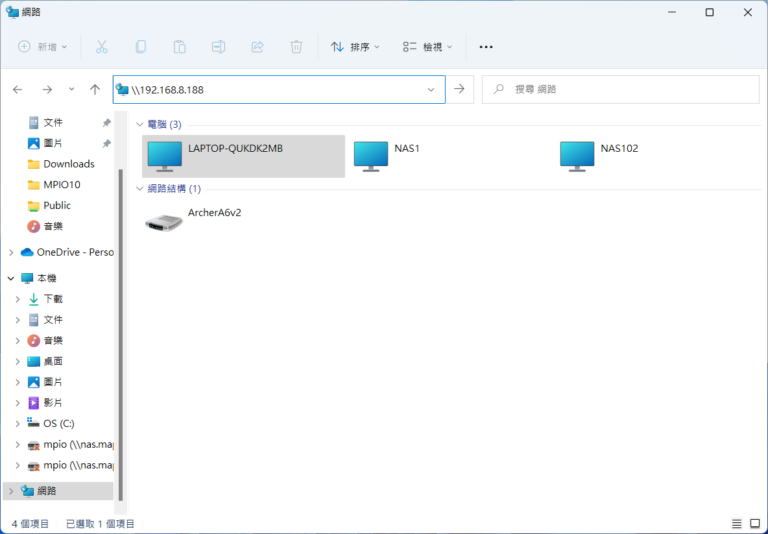Viewport: 768px width, 534px height.
Task: Select the OS (C:) drive
Action: tap(51, 424)
